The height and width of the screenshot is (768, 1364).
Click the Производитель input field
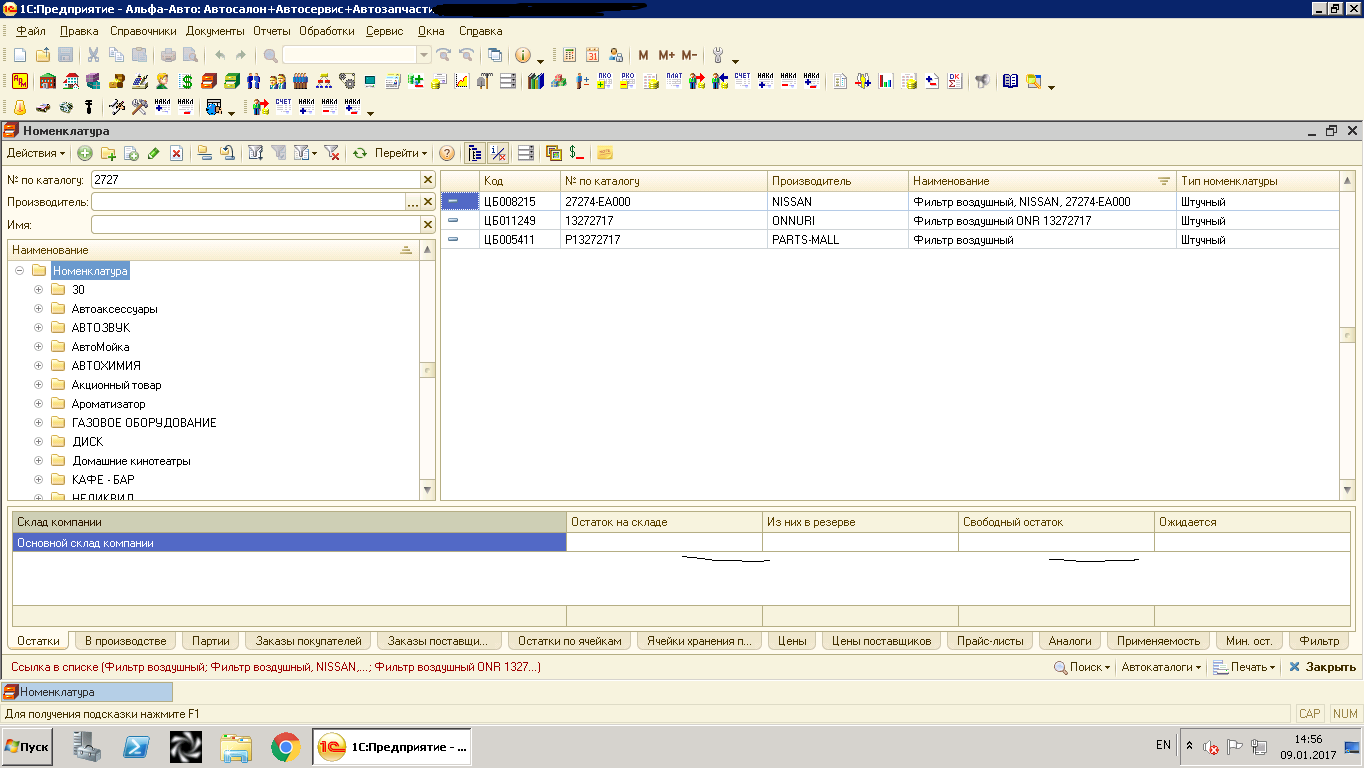click(x=248, y=202)
